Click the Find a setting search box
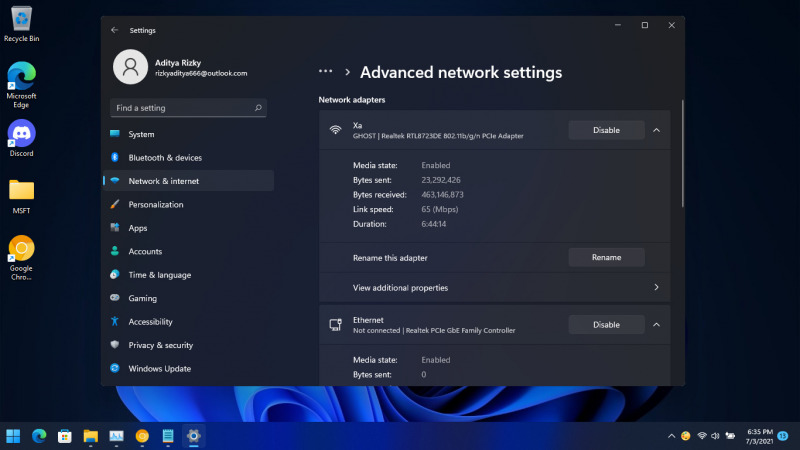800x450 pixels. pyautogui.click(x=188, y=108)
